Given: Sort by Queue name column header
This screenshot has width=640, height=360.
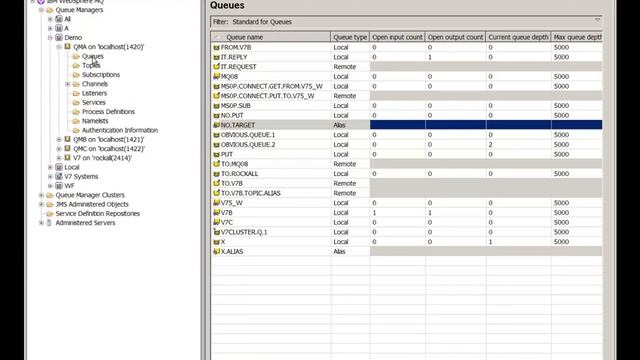Looking at the screenshot, I should (271, 37).
